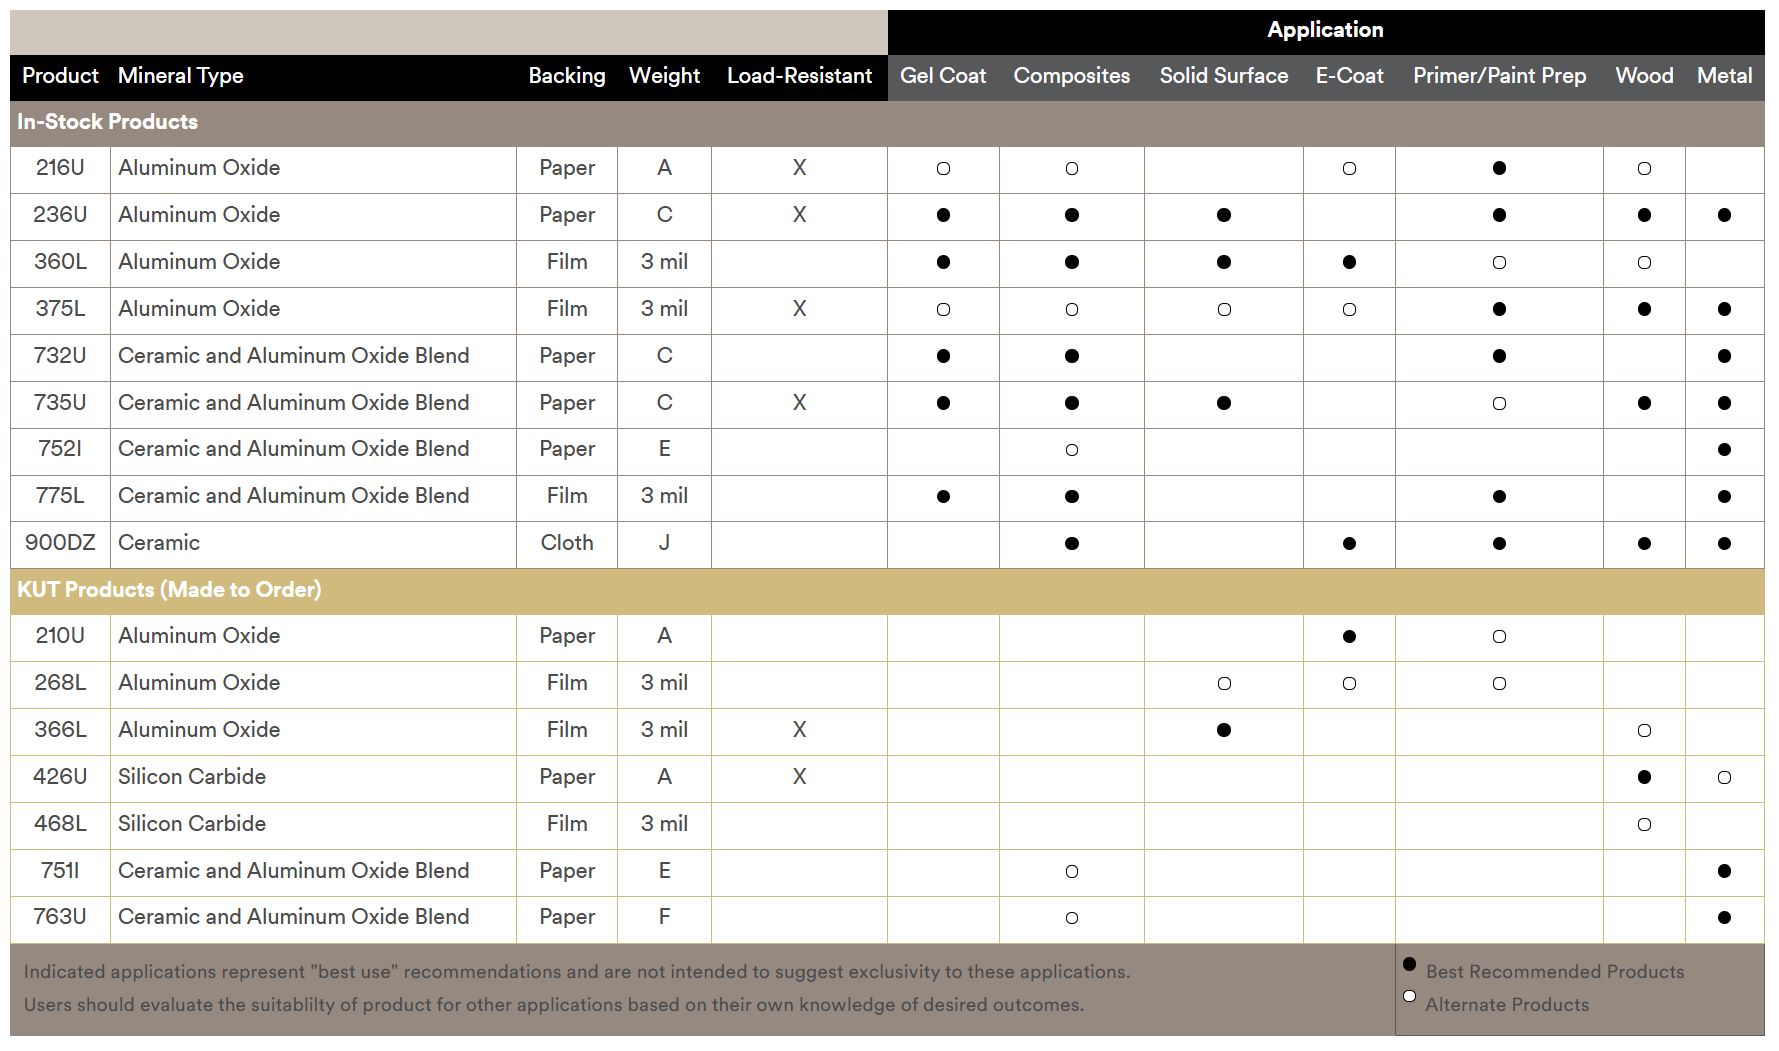Viewport: 1779px width, 1051px height.
Task: Click the product code 360L
Action: (60, 262)
